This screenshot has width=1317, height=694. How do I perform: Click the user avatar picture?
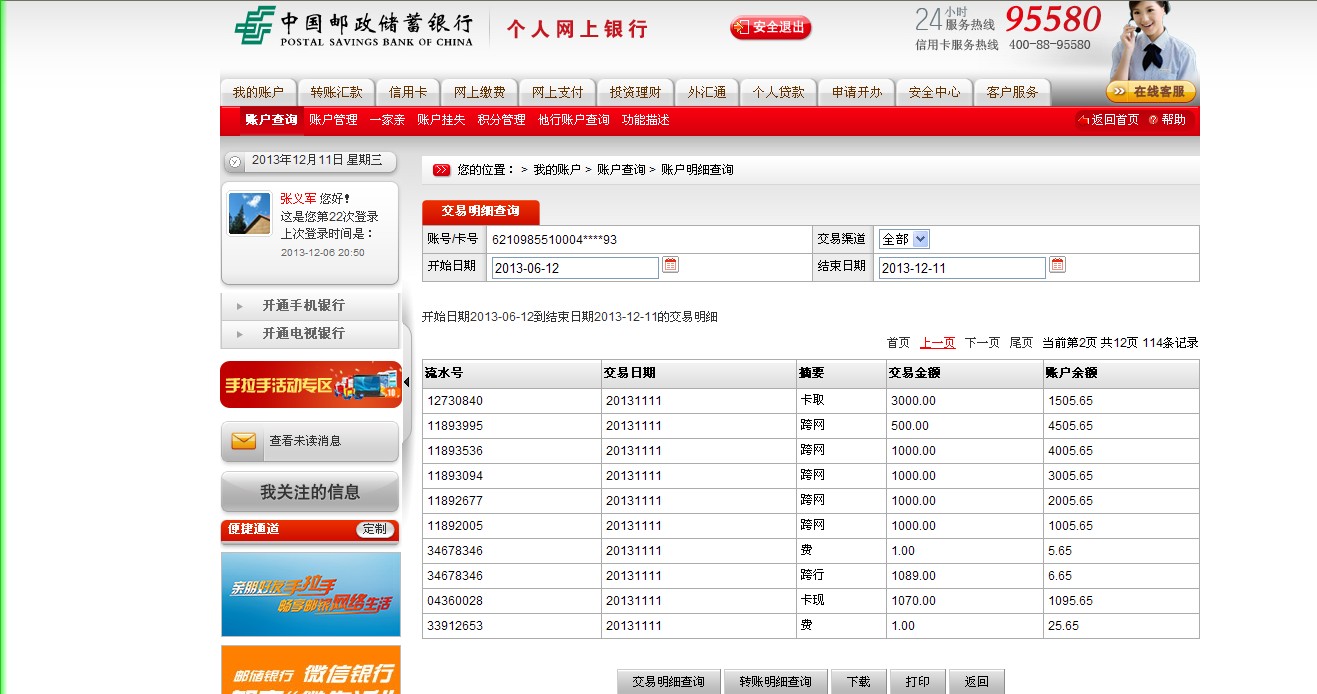[x=249, y=213]
